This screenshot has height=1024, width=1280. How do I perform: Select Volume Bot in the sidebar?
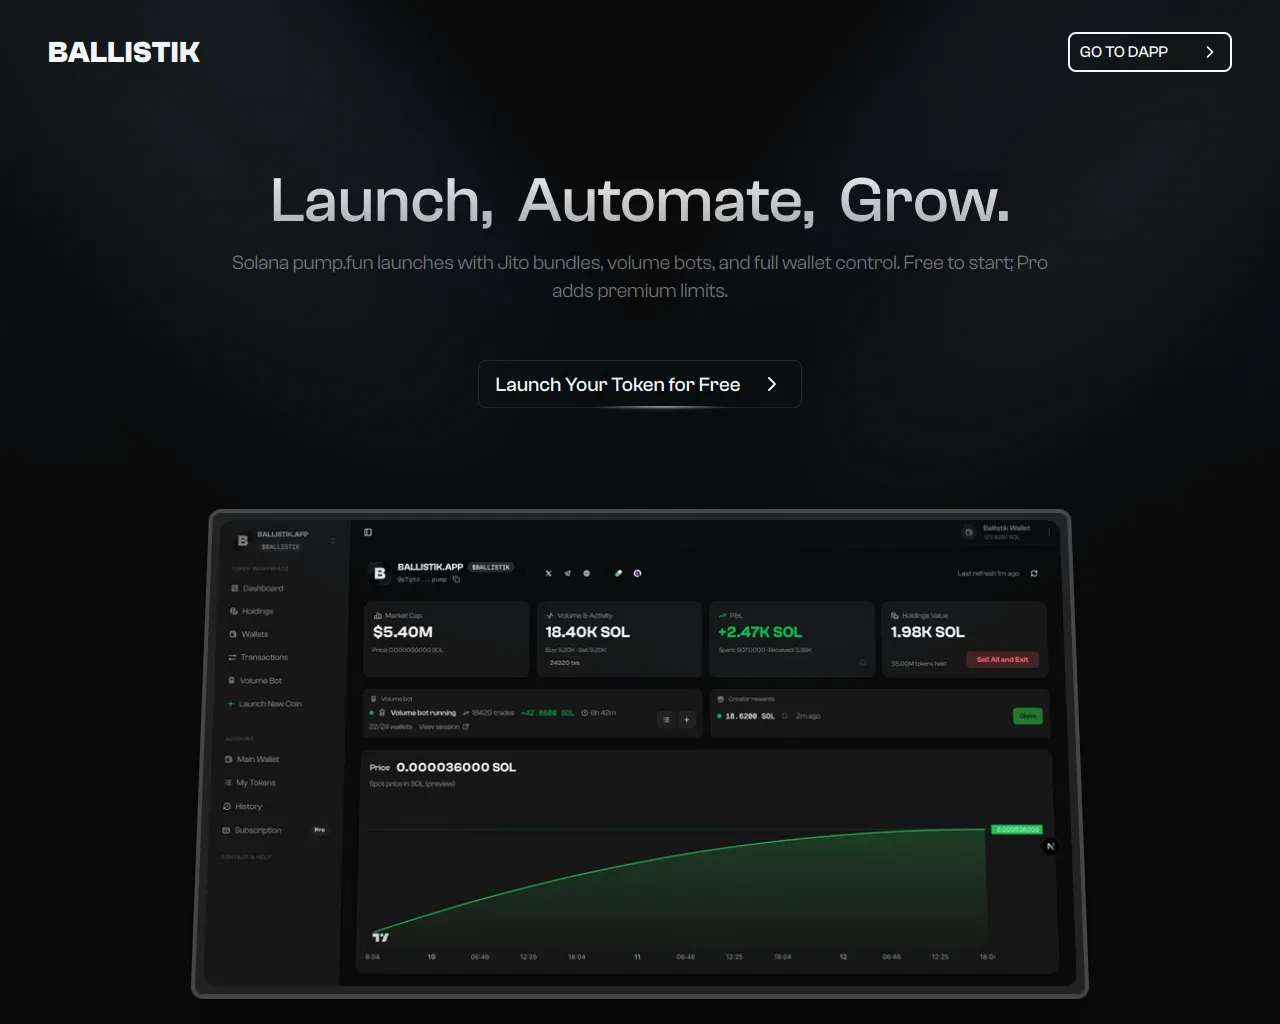255,680
